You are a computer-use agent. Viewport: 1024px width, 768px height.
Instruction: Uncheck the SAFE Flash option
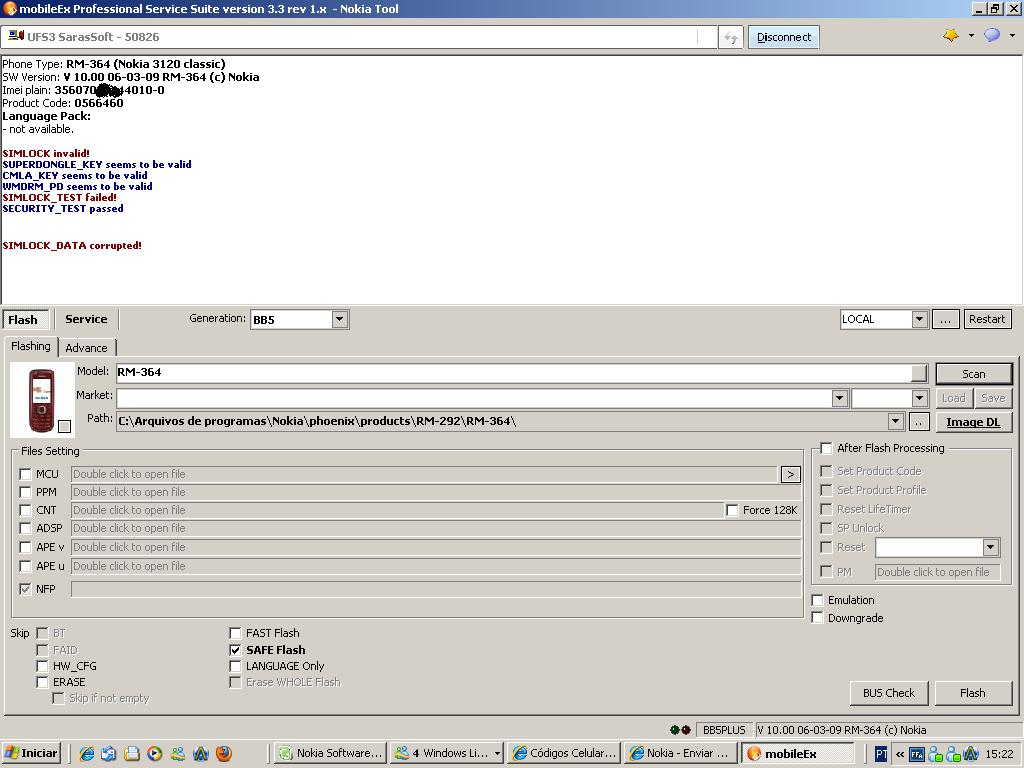(235, 650)
